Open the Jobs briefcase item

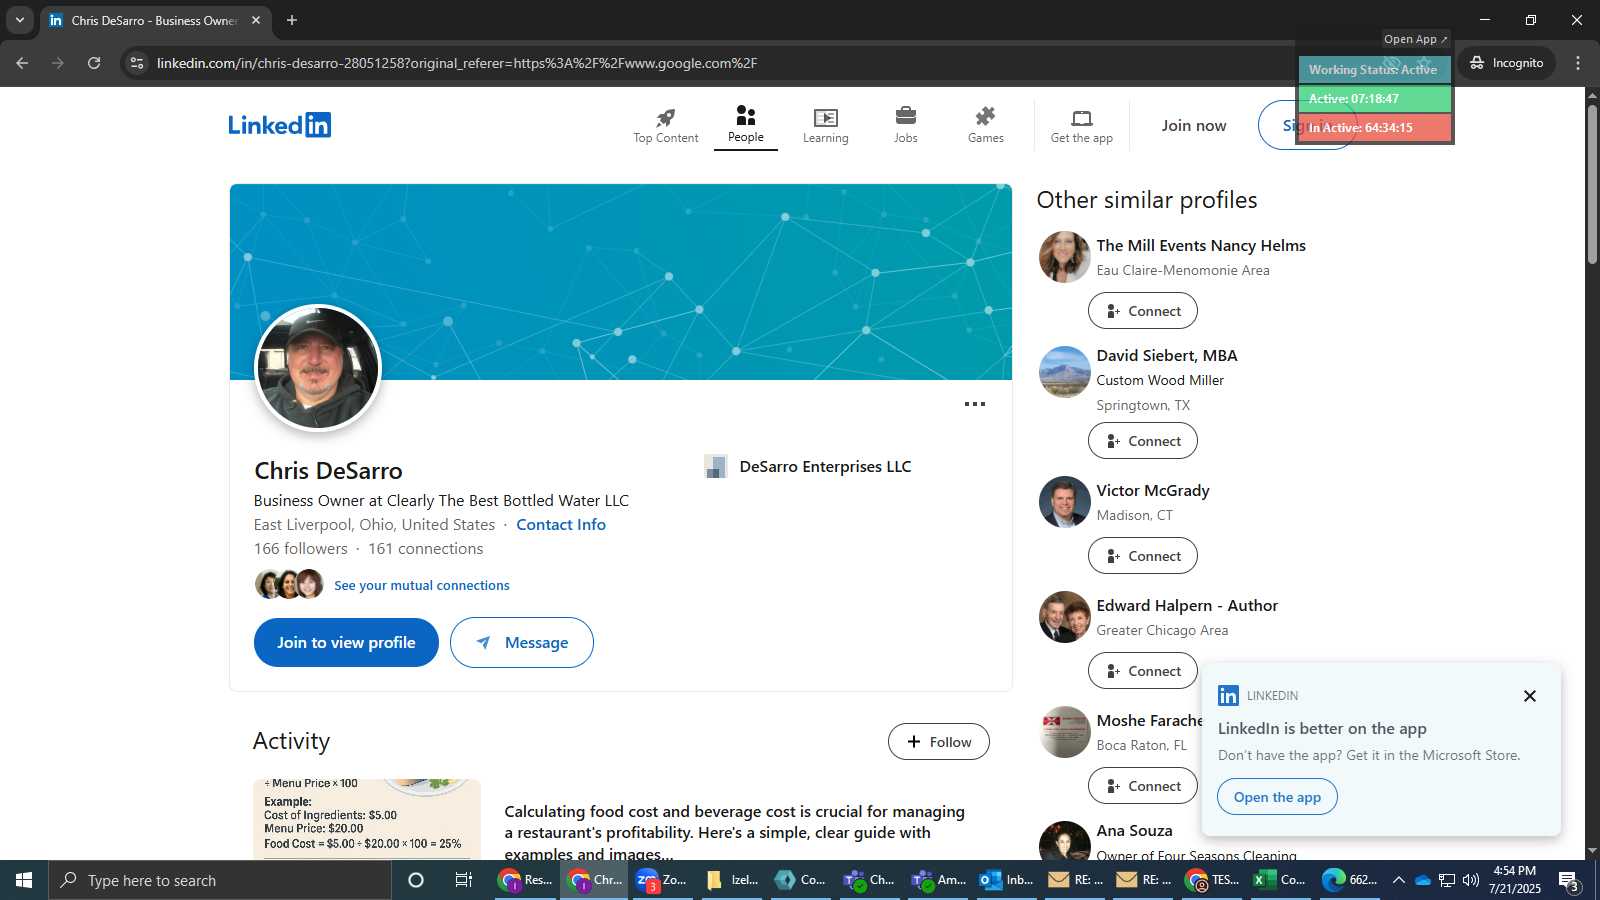[905, 126]
